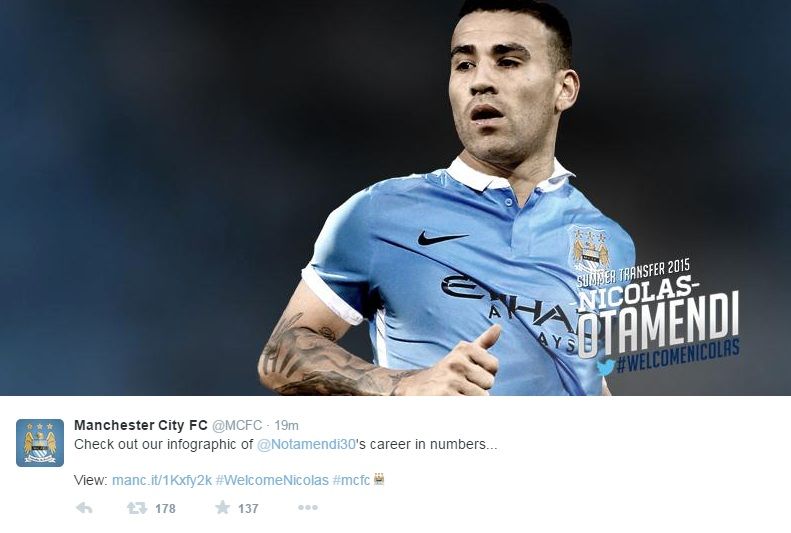Open the 19m timestamp permalink
This screenshot has width=791, height=533.
point(287,426)
